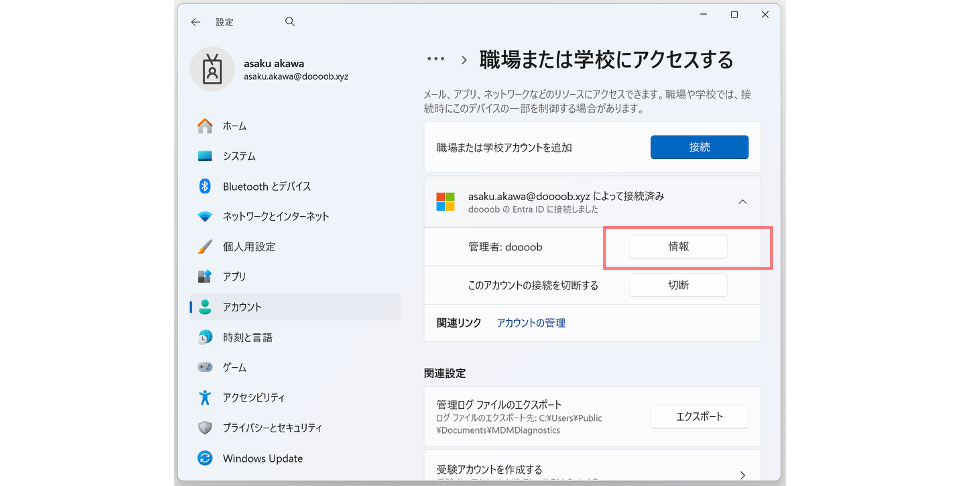Open the breadcrumb ellipsis menu
This screenshot has width=960, height=486.
click(x=435, y=60)
